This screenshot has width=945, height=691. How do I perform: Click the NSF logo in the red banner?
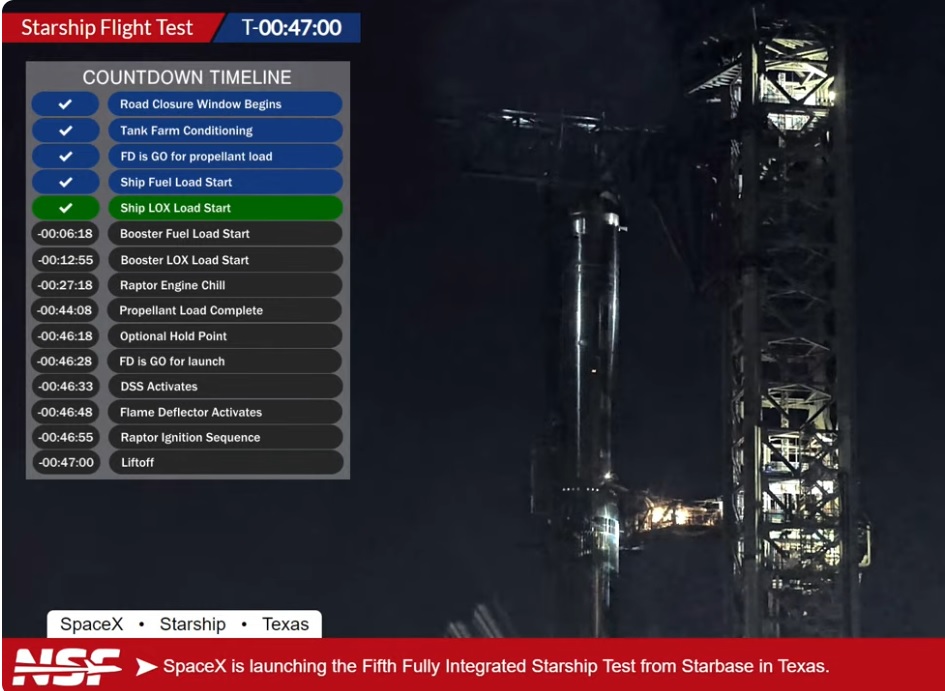67,666
